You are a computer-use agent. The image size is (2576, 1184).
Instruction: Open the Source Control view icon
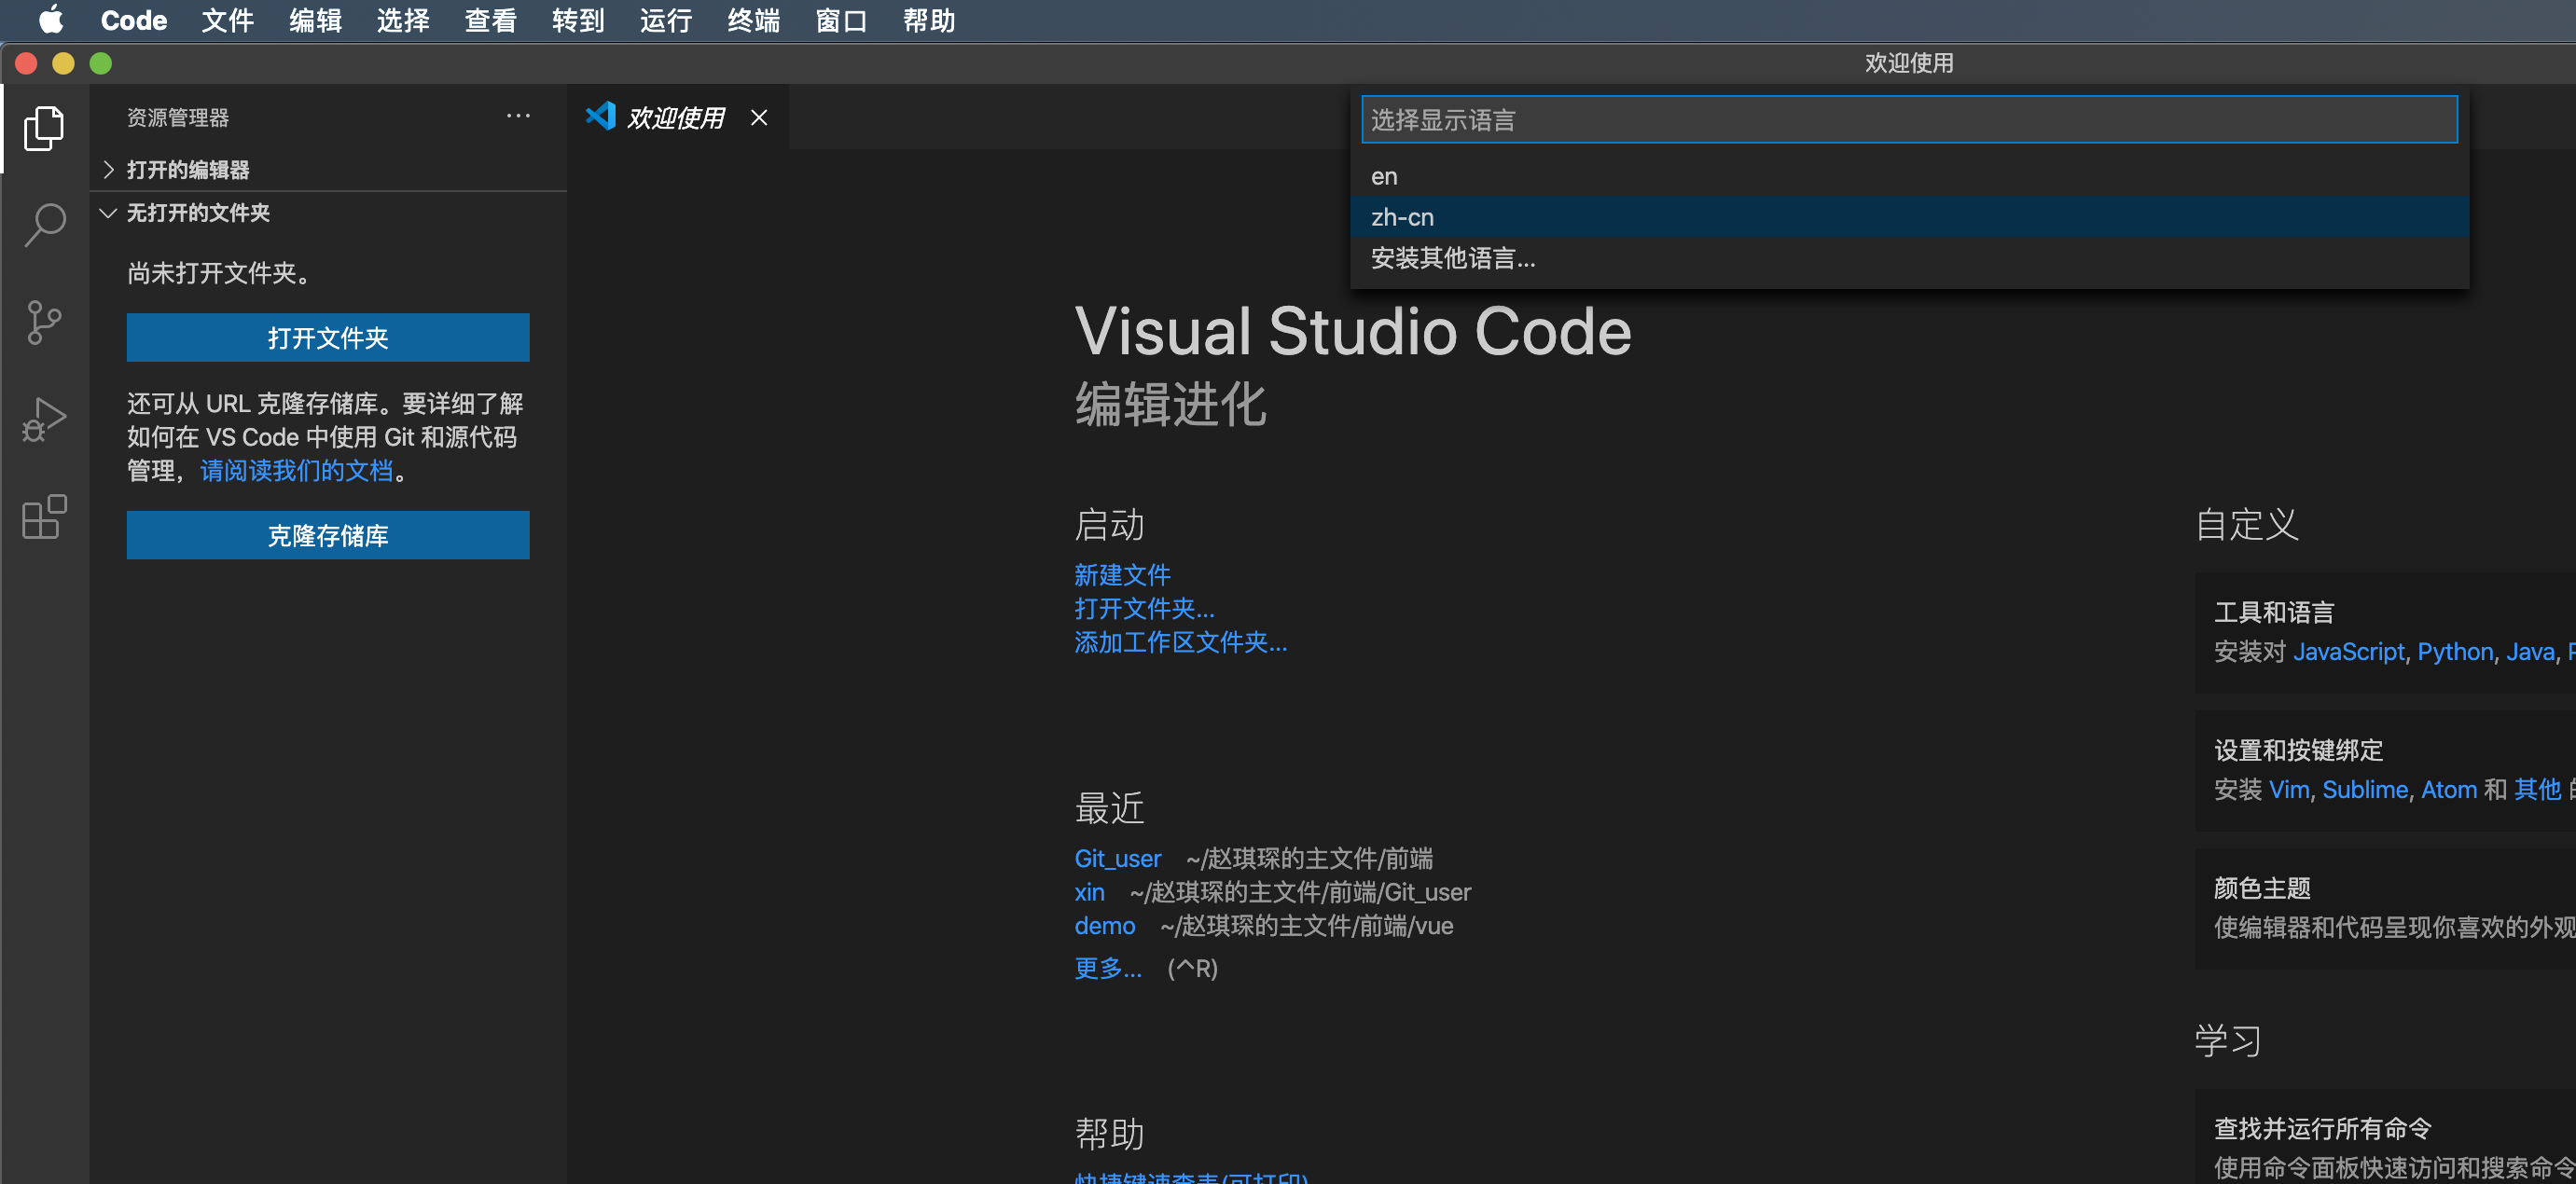point(44,322)
